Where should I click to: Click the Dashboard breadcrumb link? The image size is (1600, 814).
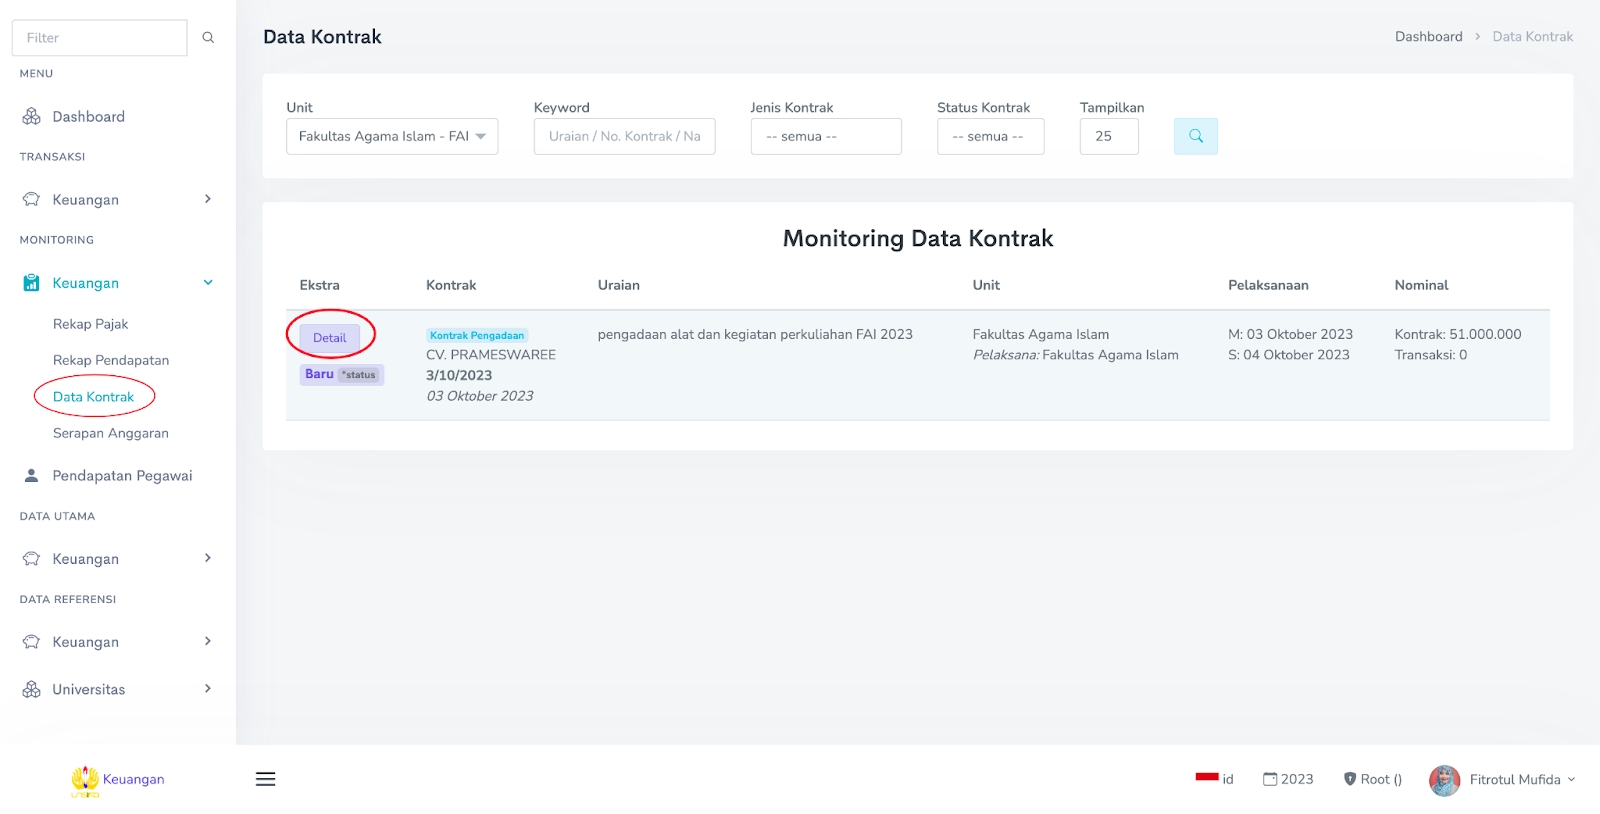(1428, 37)
